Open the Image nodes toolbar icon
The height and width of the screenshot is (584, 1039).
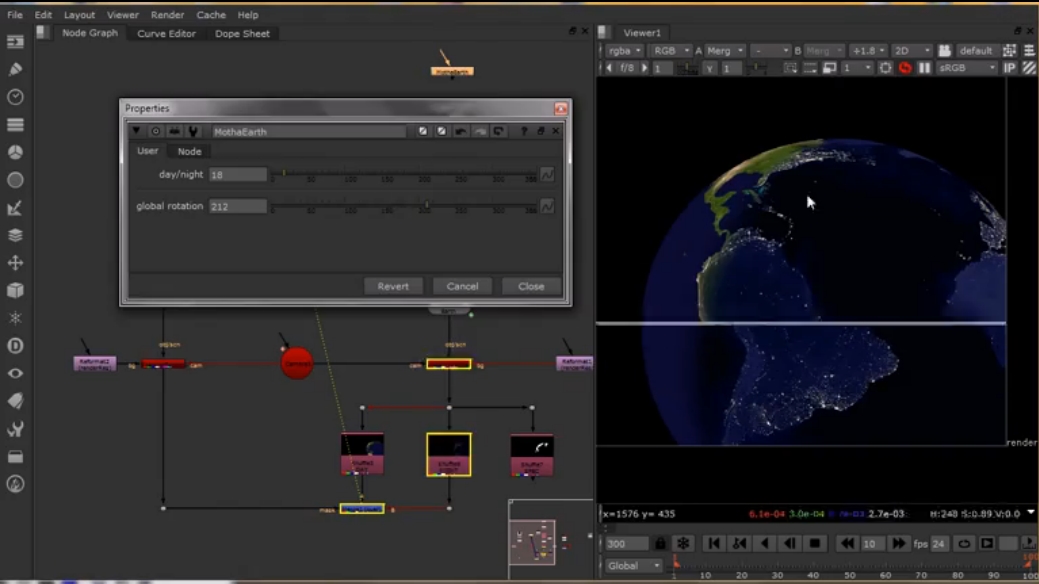15,42
